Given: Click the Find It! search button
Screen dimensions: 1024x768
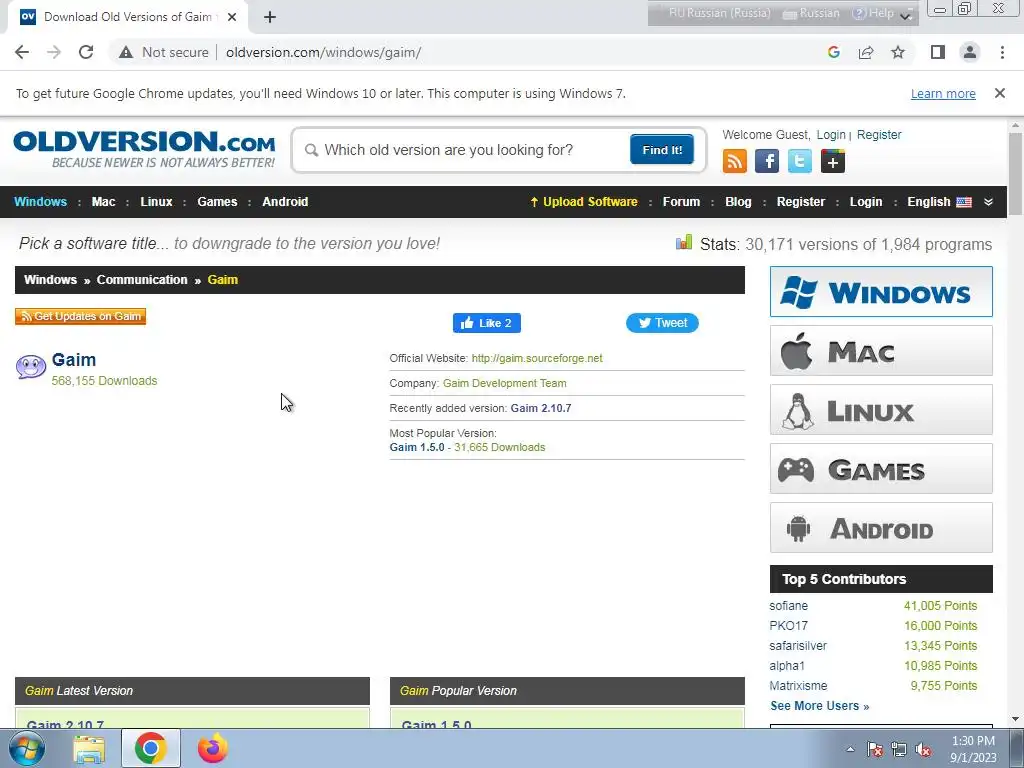Looking at the screenshot, I should click(662, 150).
